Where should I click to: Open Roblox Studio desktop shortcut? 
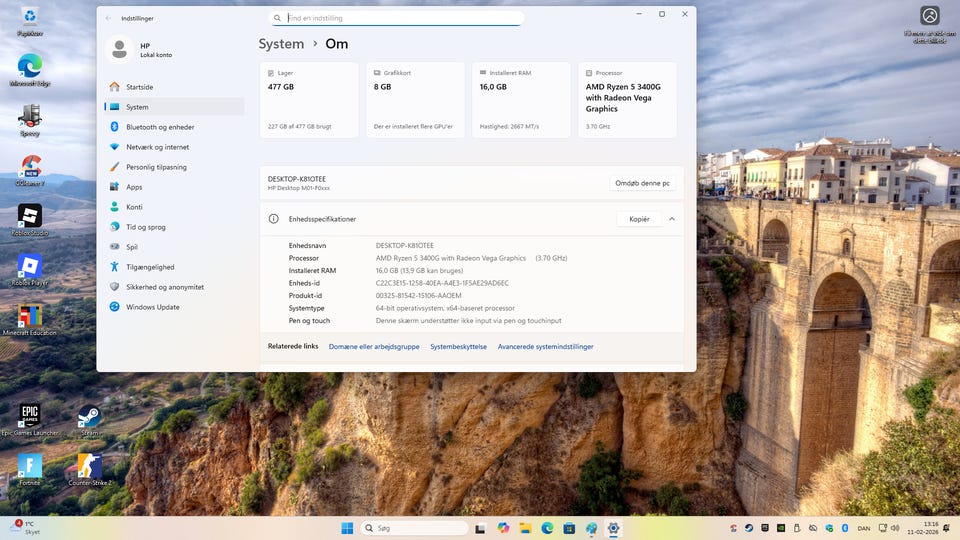(30, 216)
